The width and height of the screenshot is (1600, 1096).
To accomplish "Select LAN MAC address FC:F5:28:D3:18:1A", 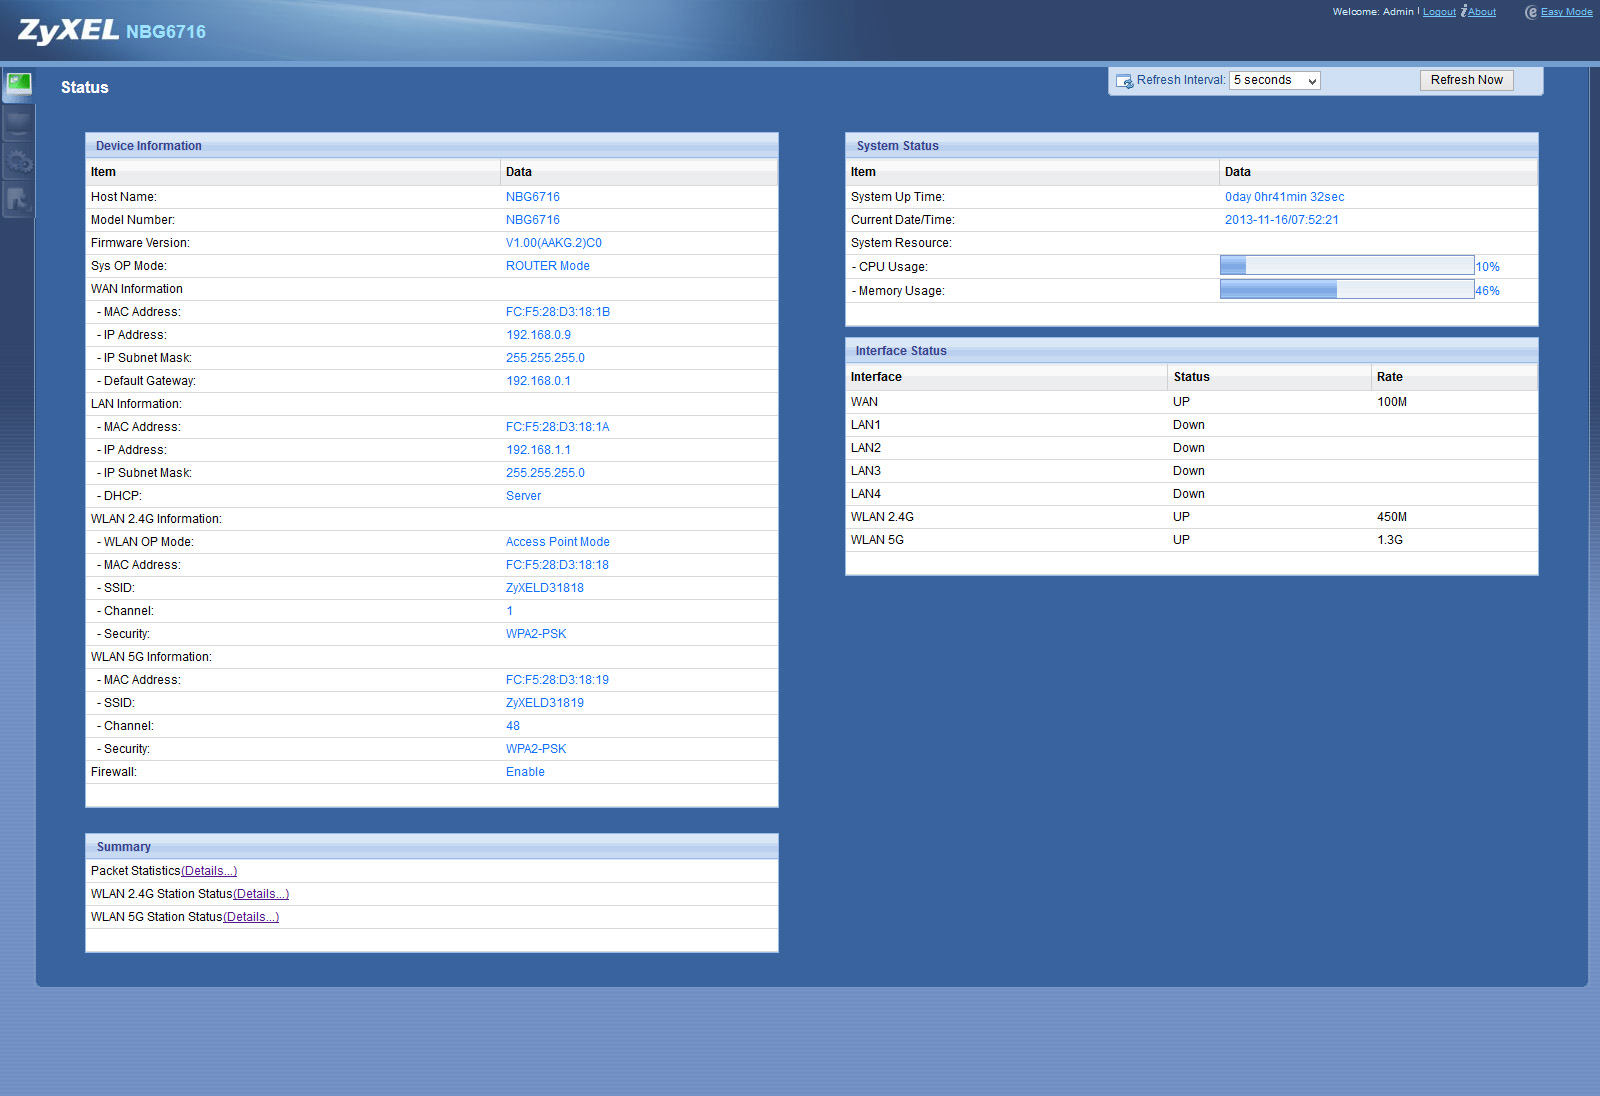I will [x=558, y=427].
